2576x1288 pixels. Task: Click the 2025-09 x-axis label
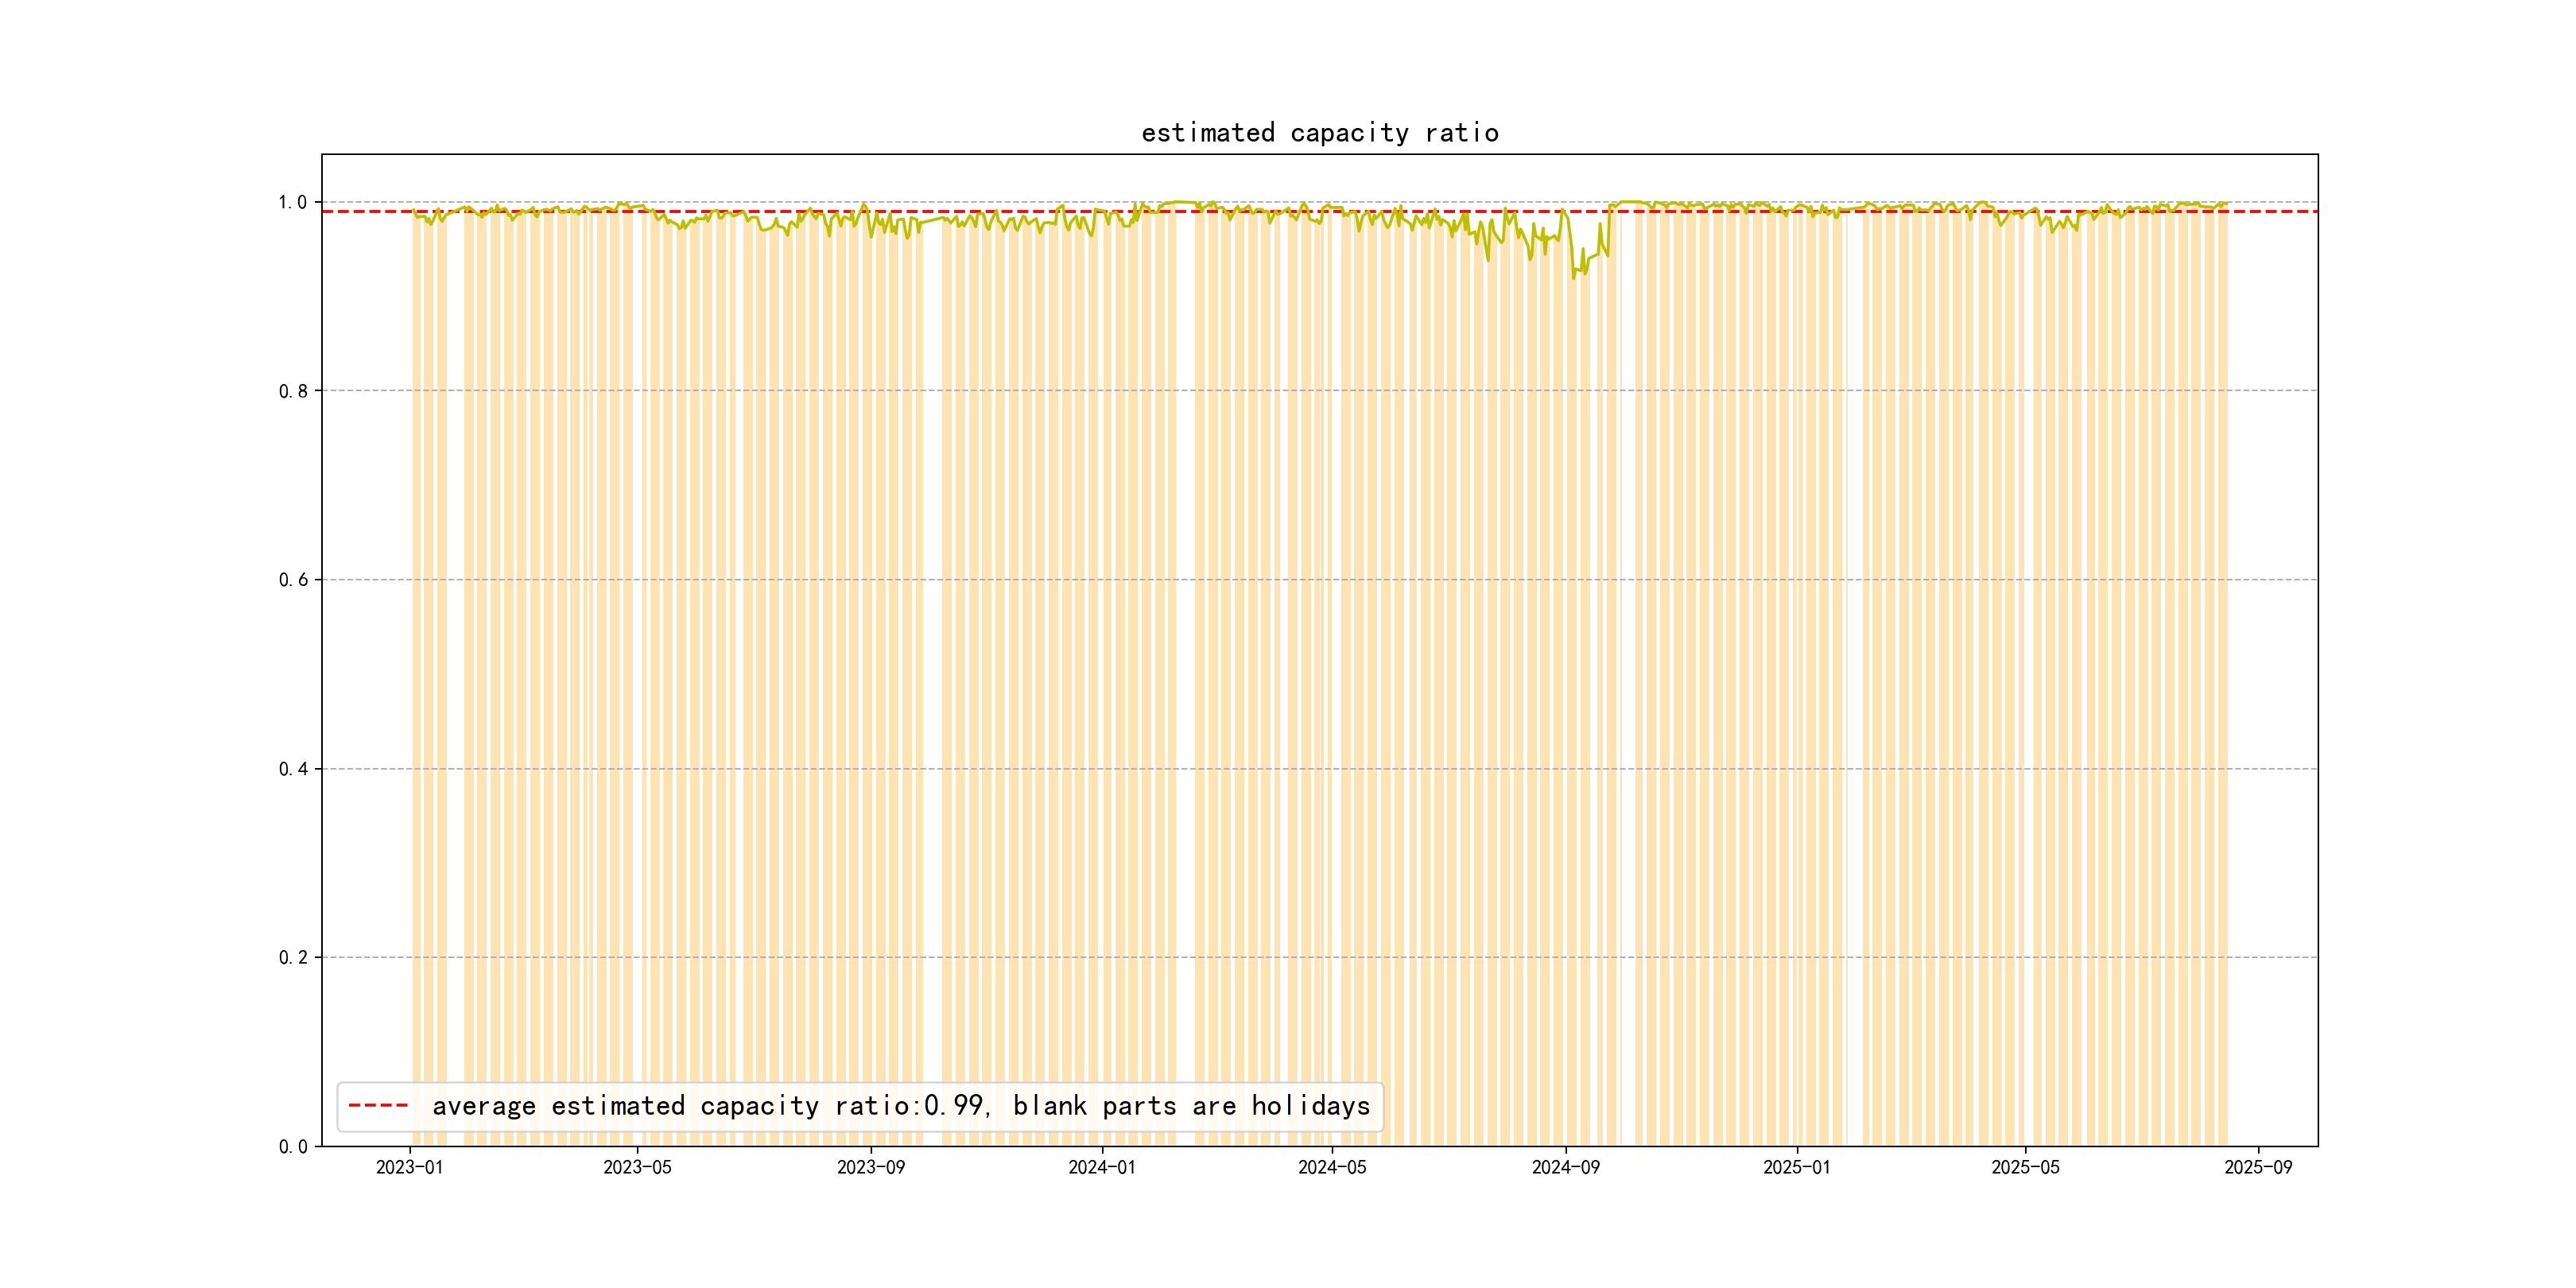click(x=2258, y=1167)
